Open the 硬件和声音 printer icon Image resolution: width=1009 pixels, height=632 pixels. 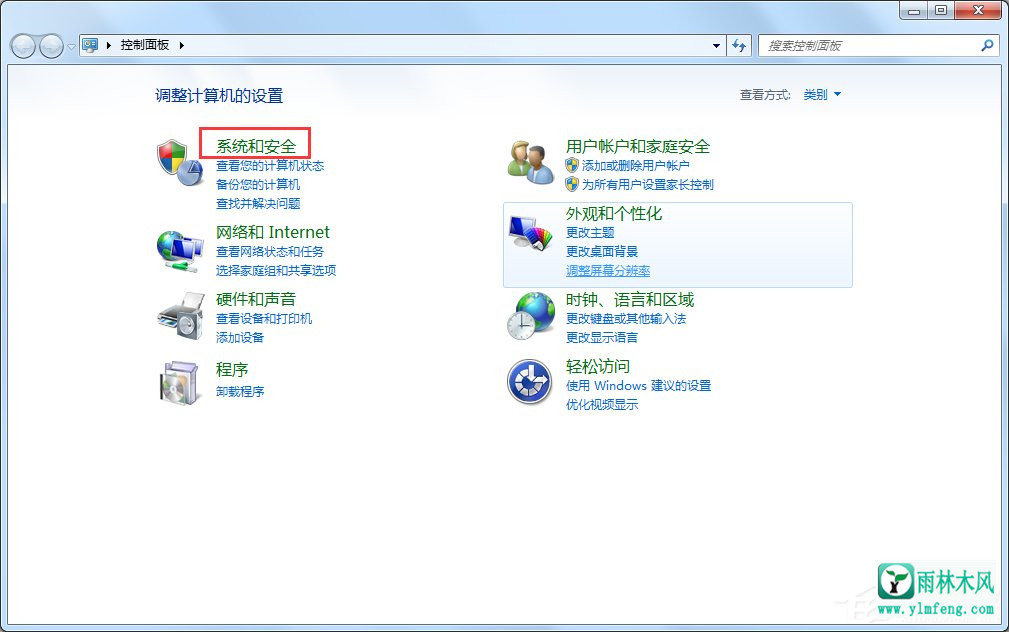(181, 315)
